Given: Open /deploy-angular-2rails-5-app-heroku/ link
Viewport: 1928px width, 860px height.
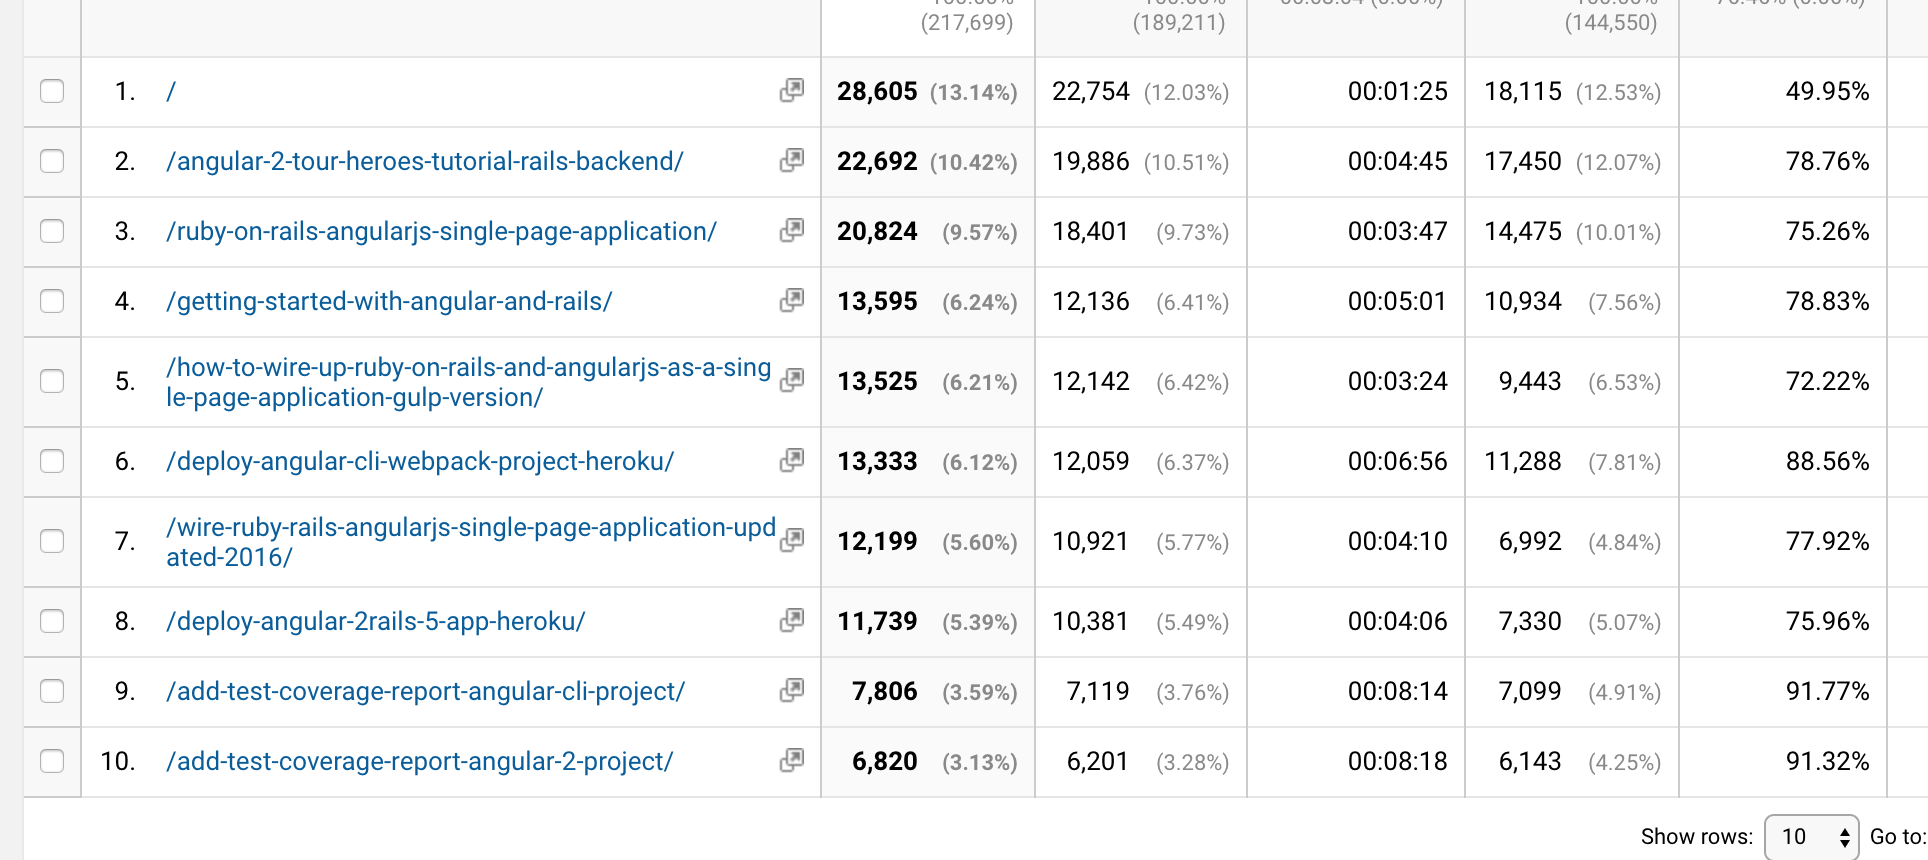Looking at the screenshot, I should [x=376, y=621].
